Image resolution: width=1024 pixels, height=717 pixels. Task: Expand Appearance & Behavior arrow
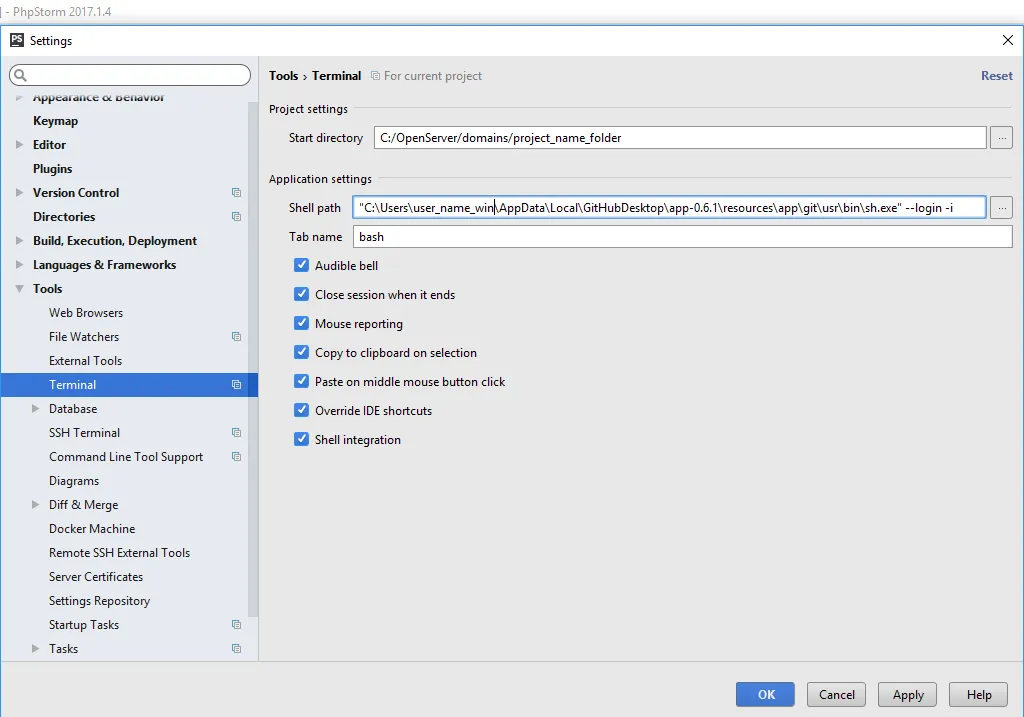click(x=20, y=97)
